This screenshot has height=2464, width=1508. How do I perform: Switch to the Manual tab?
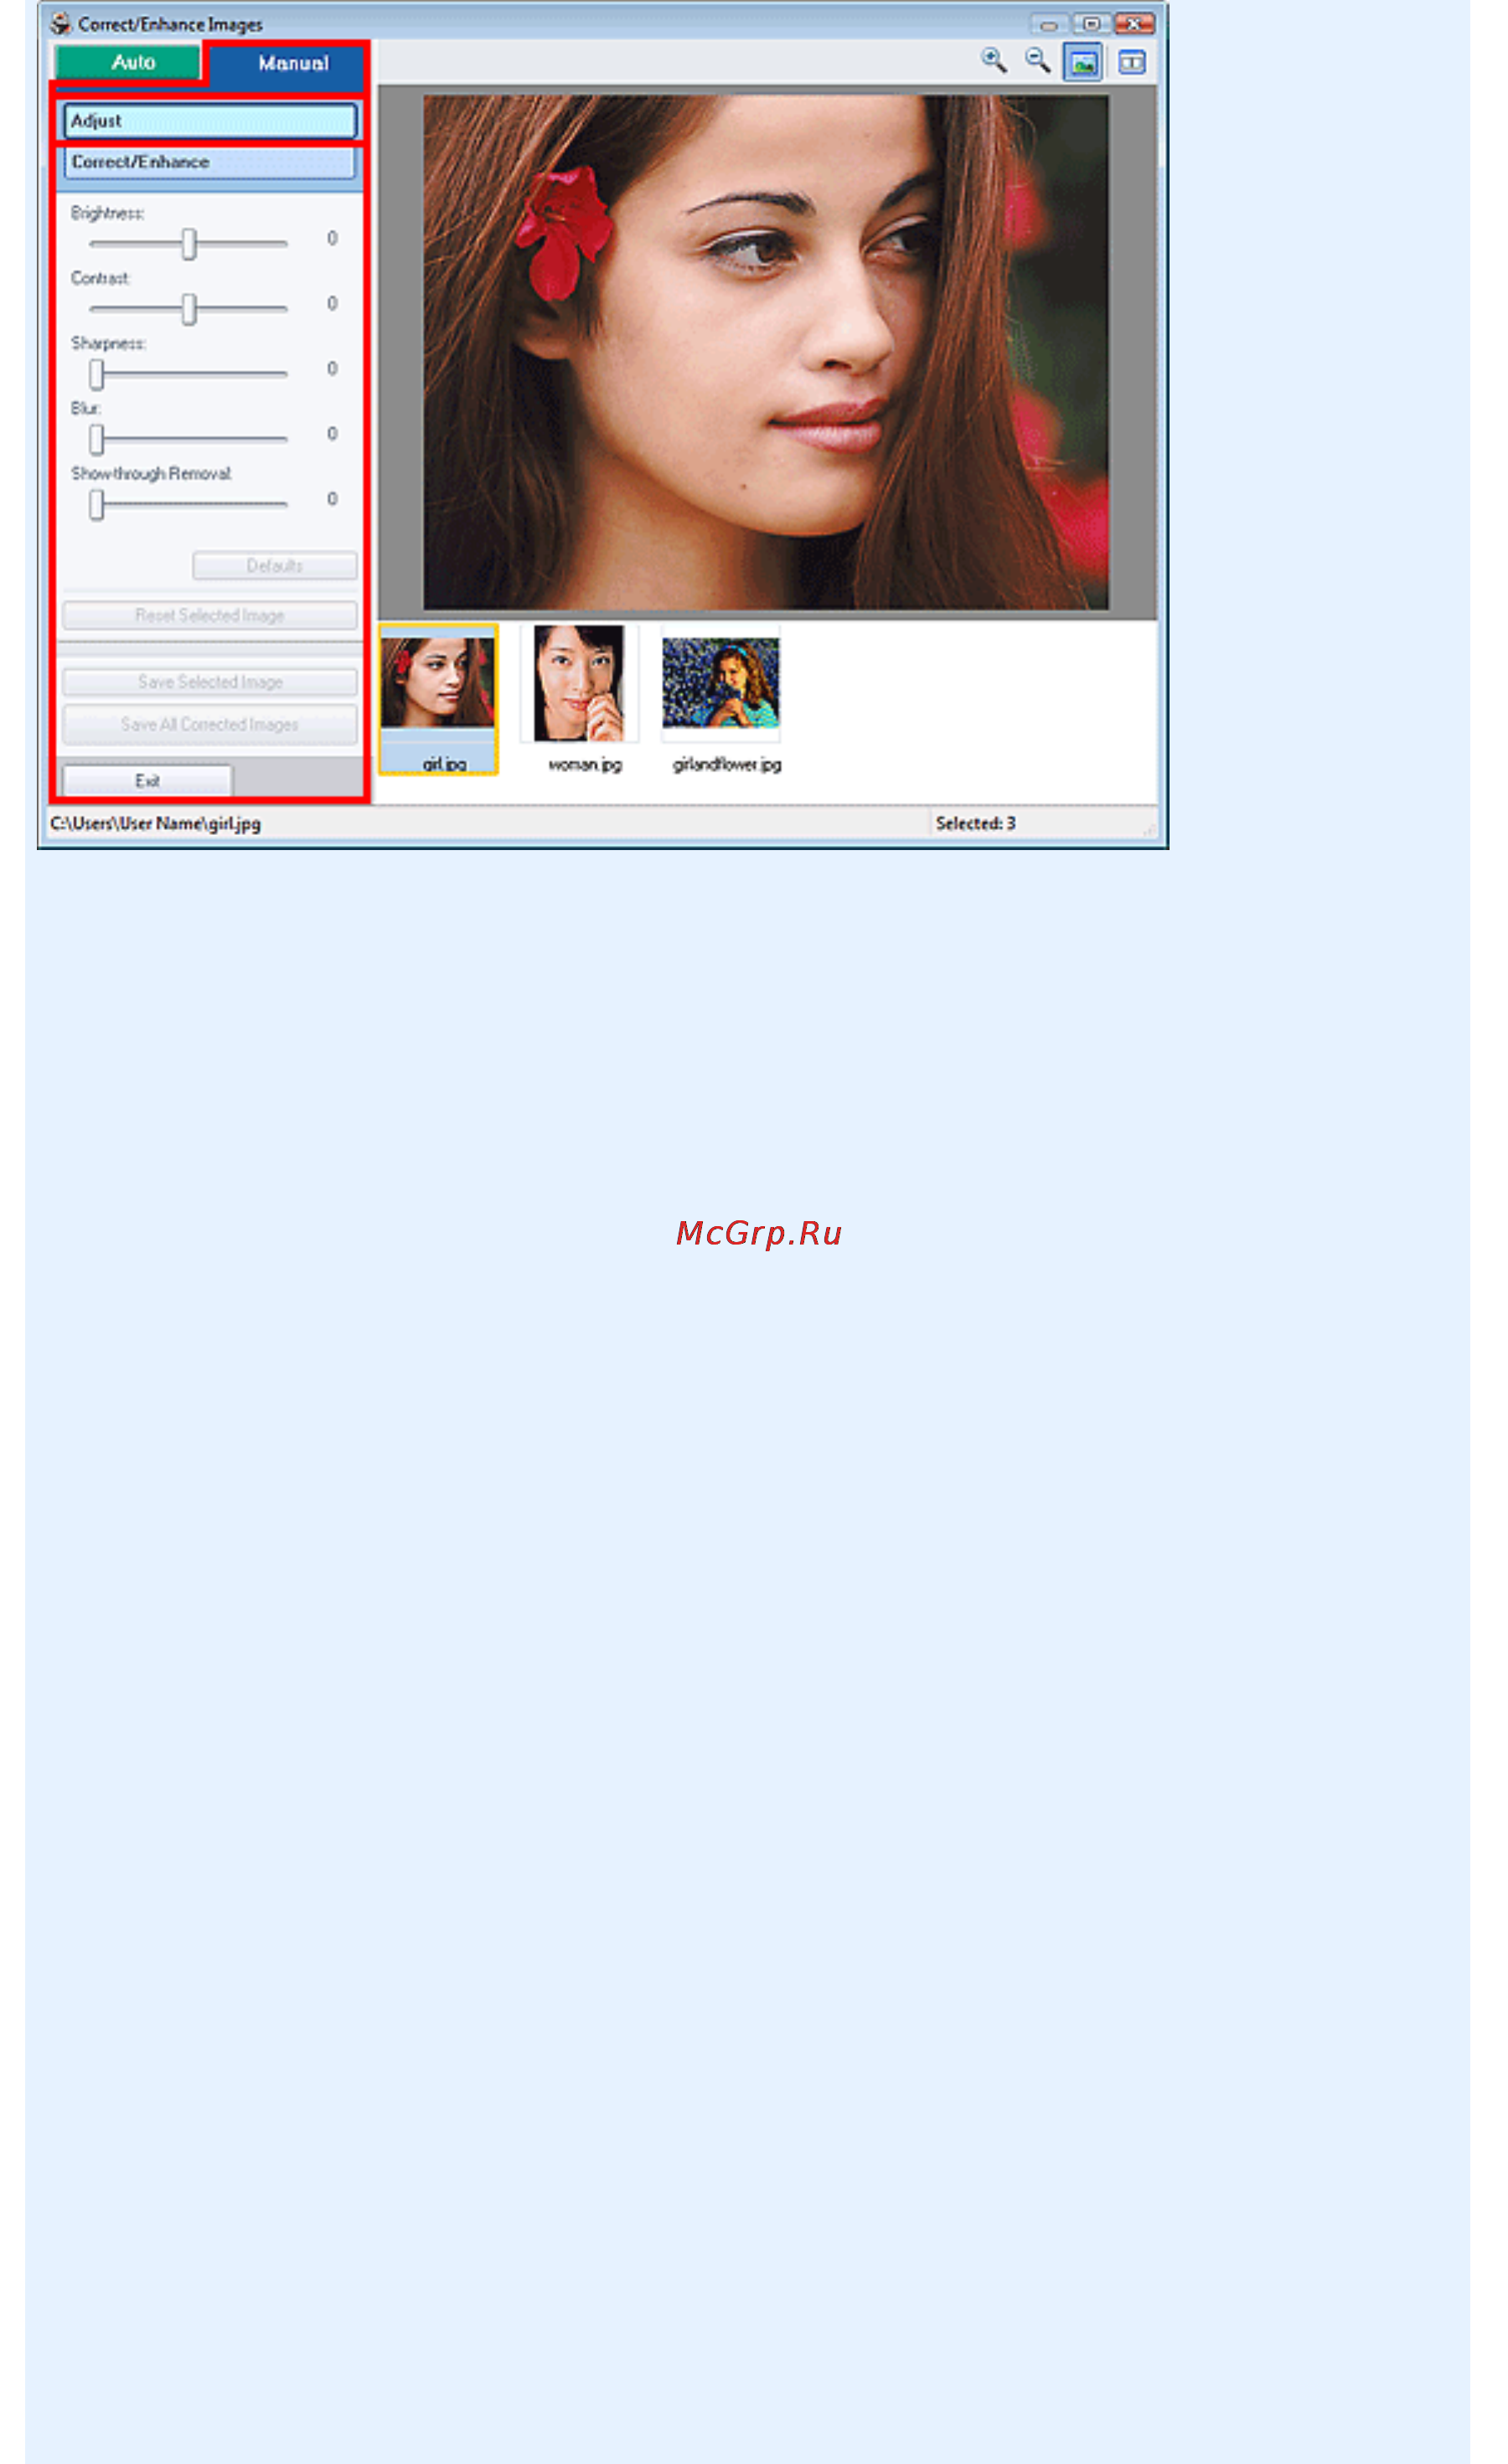288,64
